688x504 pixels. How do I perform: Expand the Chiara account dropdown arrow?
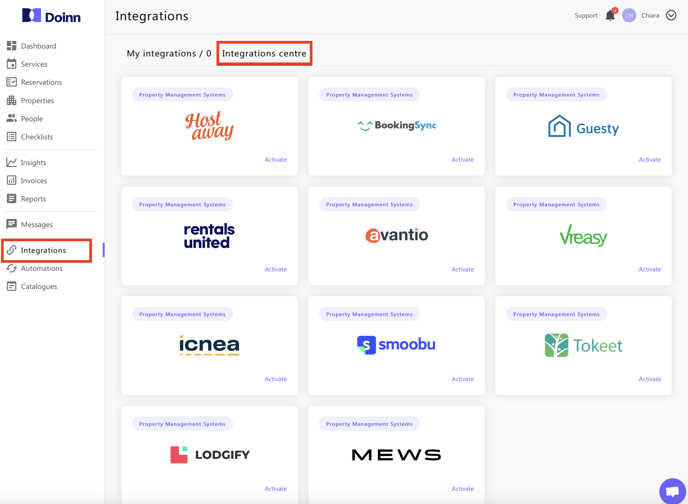click(x=671, y=15)
